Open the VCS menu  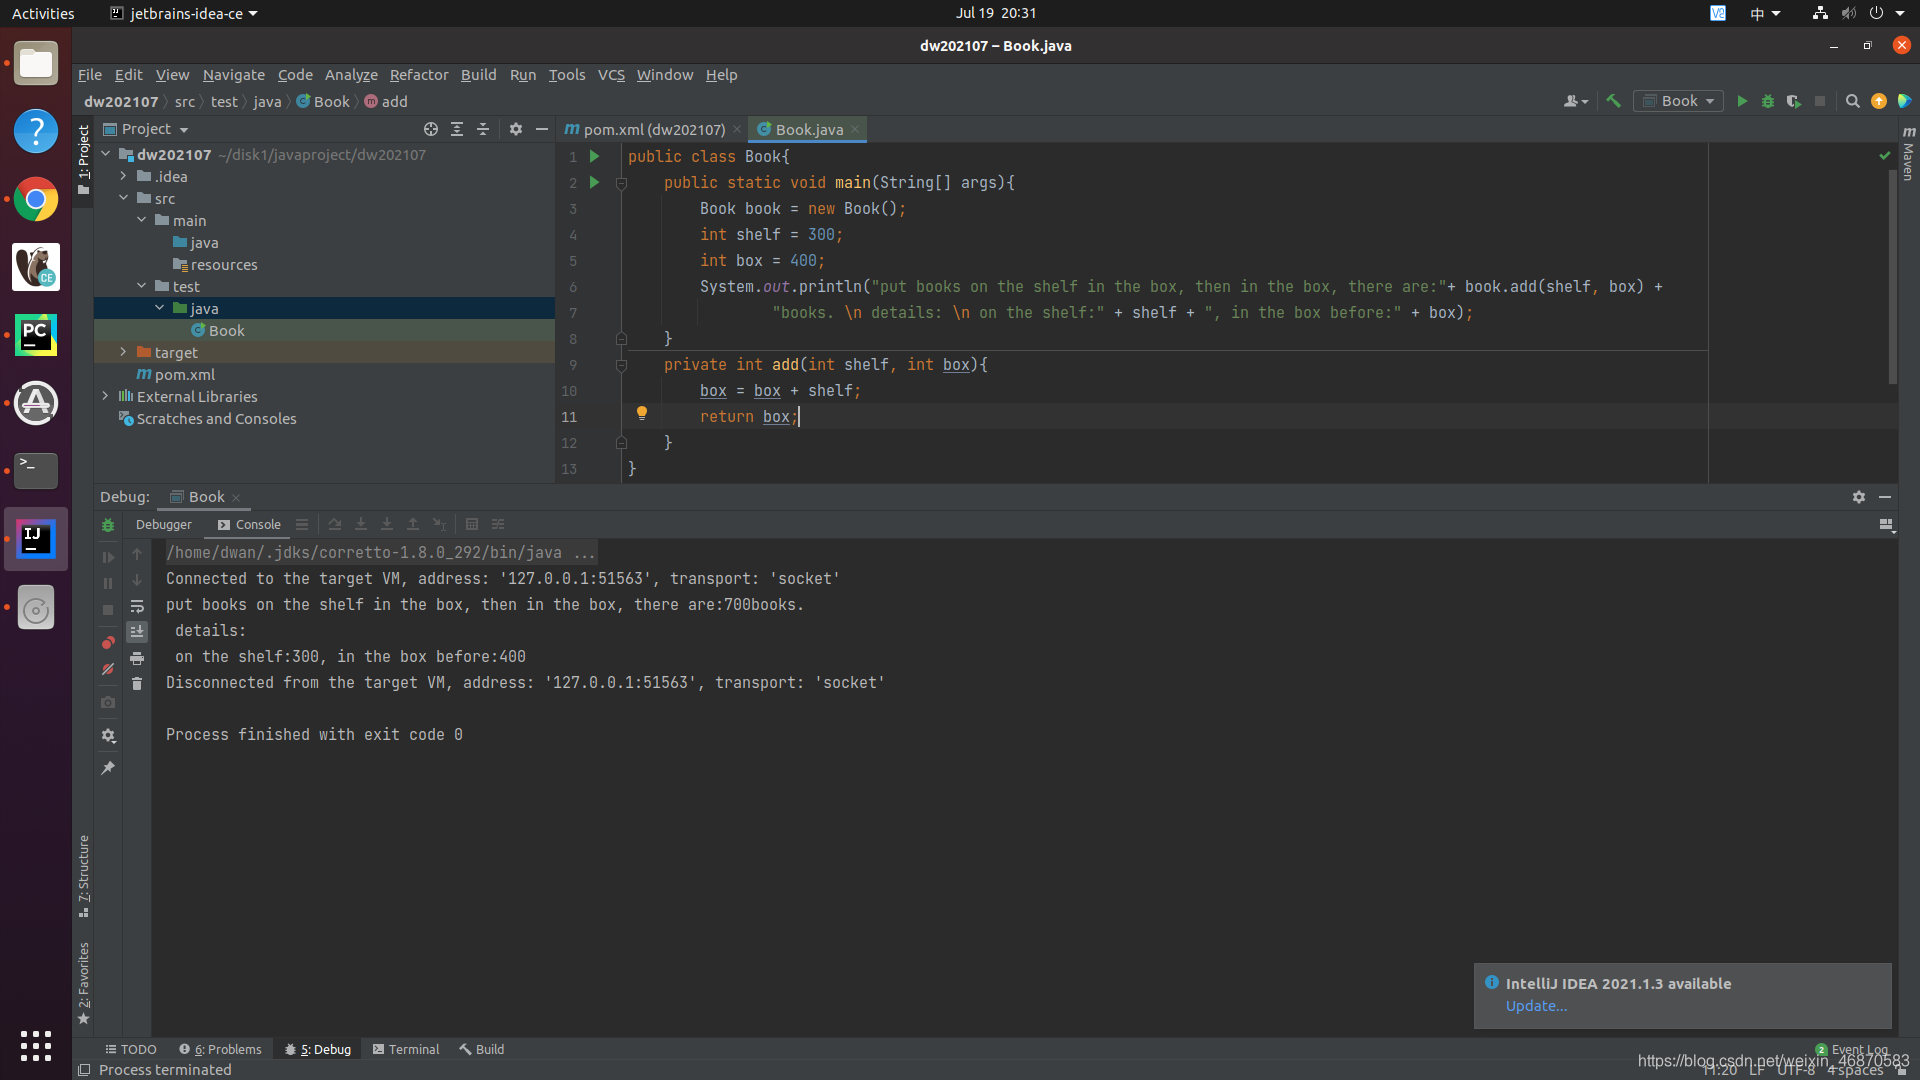click(611, 75)
